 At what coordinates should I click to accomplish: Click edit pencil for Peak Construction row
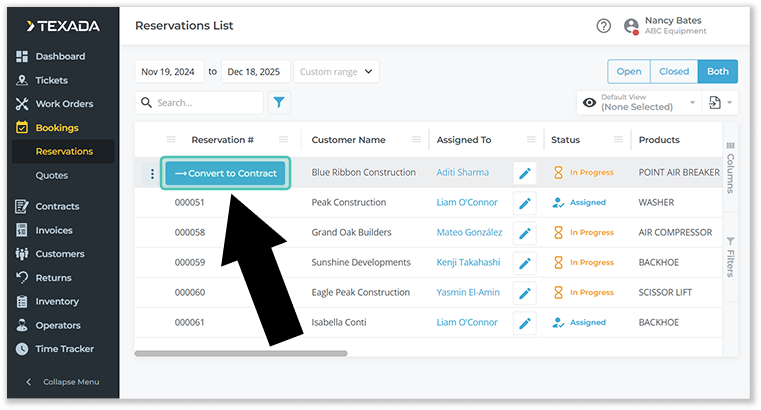point(524,203)
